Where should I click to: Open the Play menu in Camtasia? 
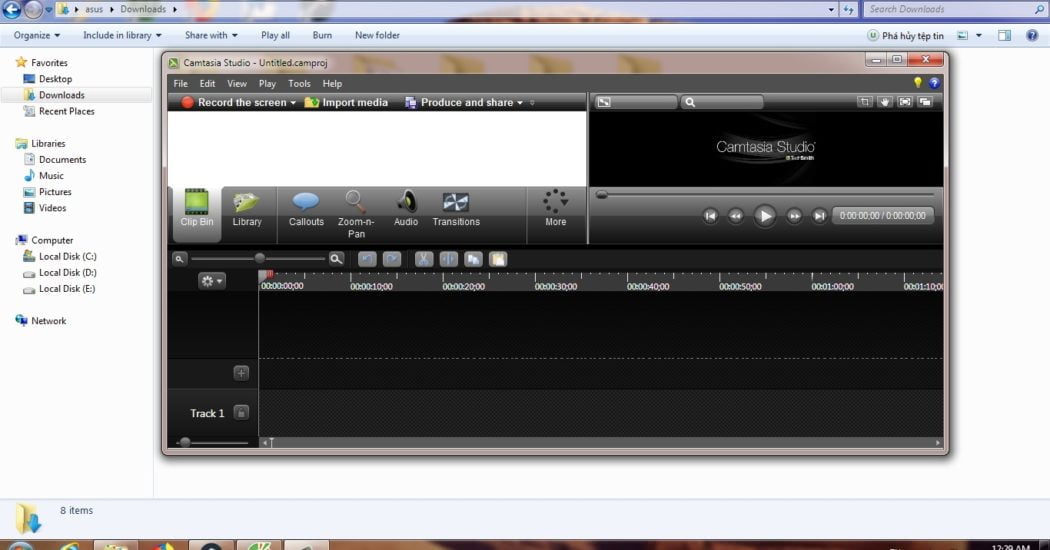pyautogui.click(x=267, y=84)
